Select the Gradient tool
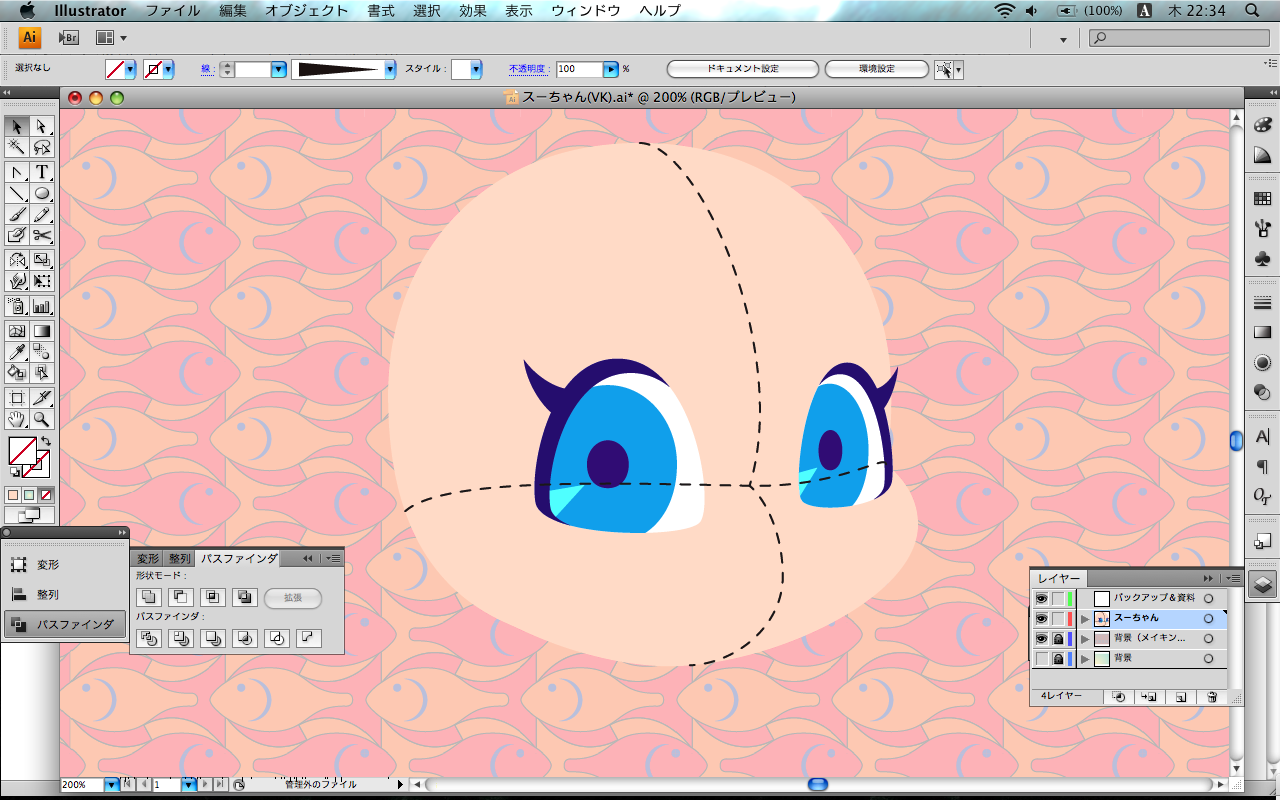1280x800 pixels. click(x=42, y=331)
